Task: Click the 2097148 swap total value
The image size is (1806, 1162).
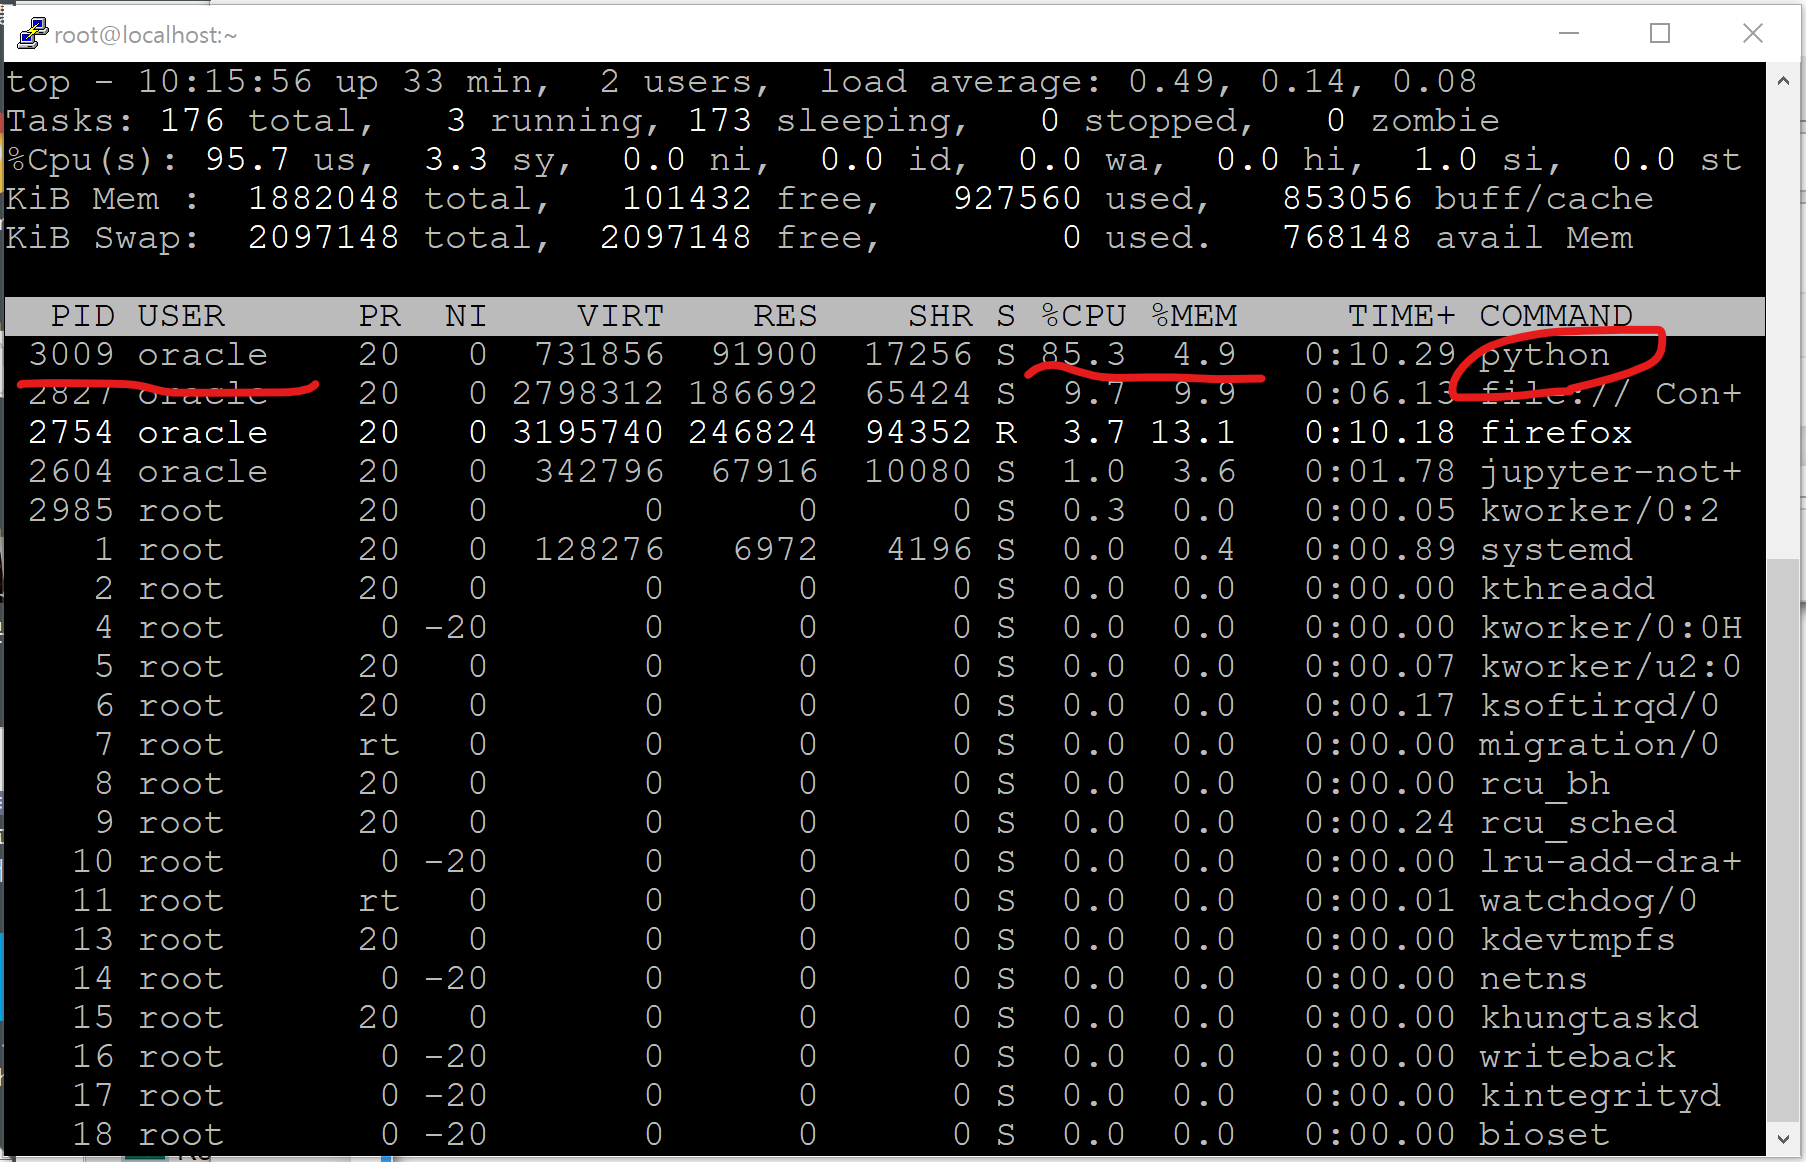Action: (324, 237)
